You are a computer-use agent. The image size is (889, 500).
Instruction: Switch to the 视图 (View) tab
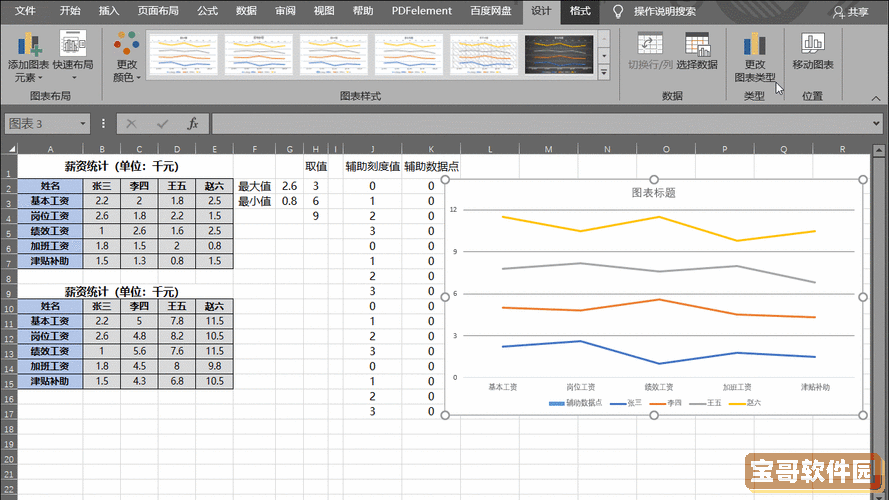(324, 11)
